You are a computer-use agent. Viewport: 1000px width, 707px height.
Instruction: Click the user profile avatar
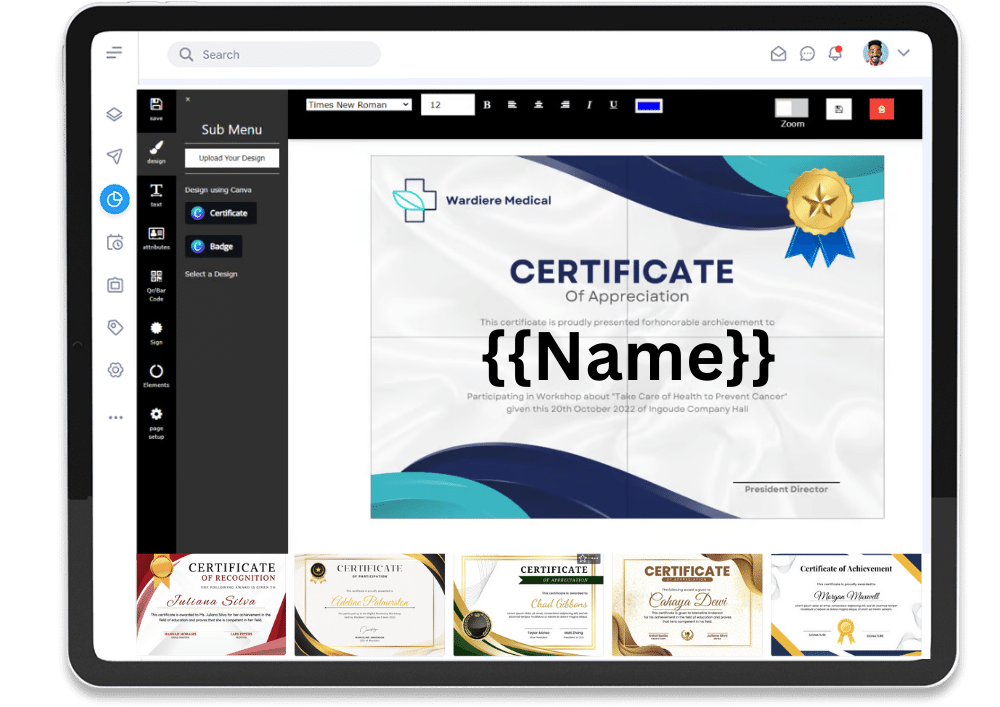pos(876,53)
